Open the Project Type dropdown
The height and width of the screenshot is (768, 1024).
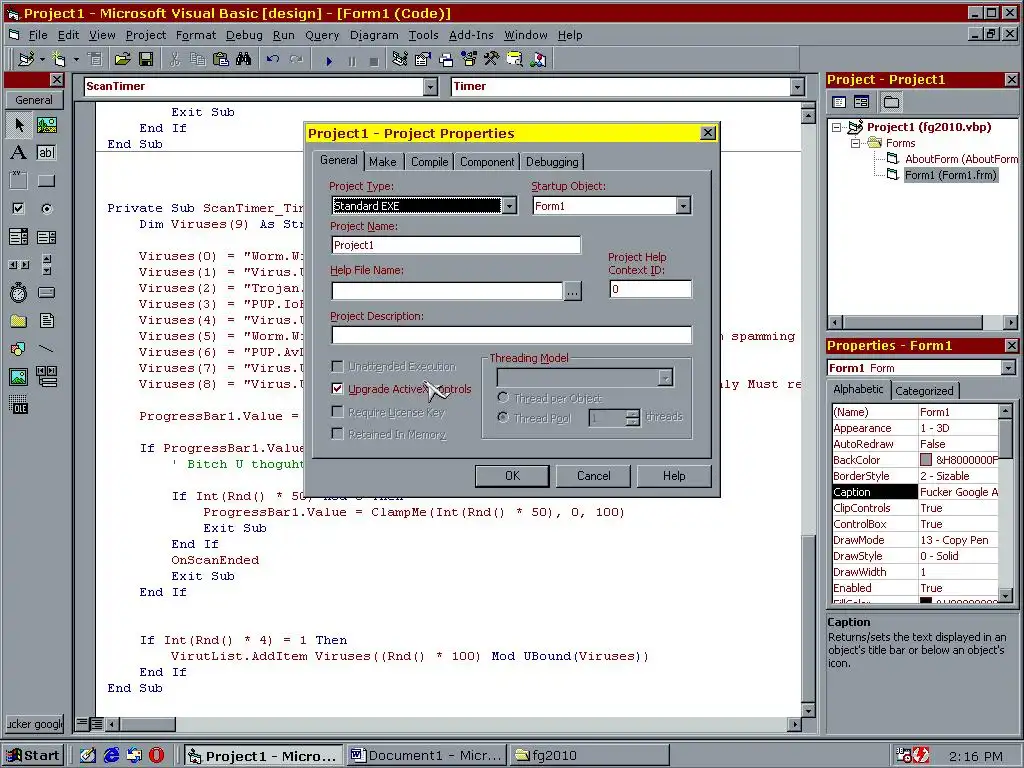[509, 206]
